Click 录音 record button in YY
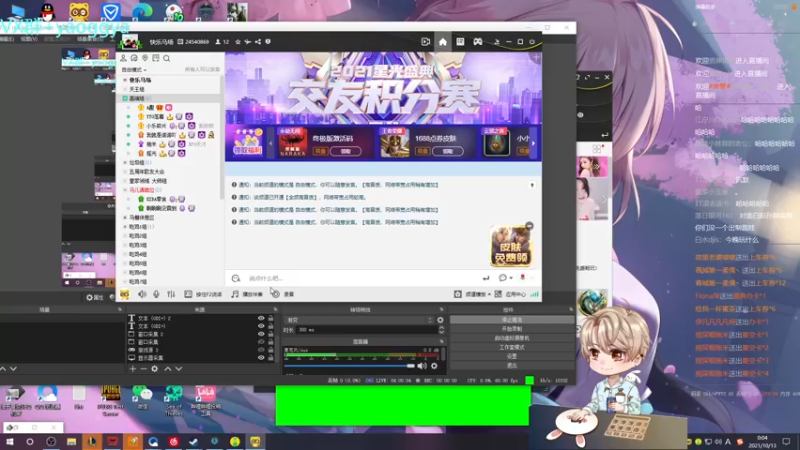Screen dimensions: 800x450 point(283,294)
